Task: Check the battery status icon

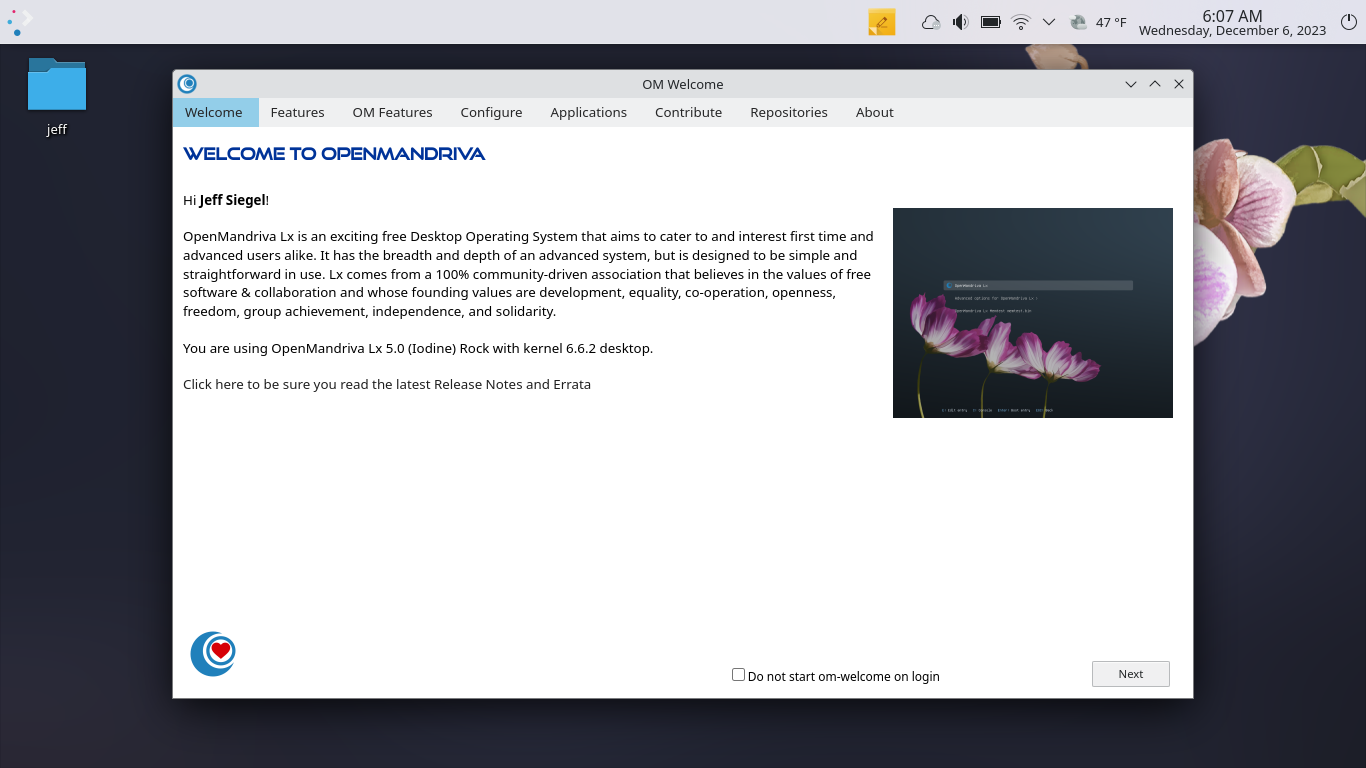Action: coord(991,22)
